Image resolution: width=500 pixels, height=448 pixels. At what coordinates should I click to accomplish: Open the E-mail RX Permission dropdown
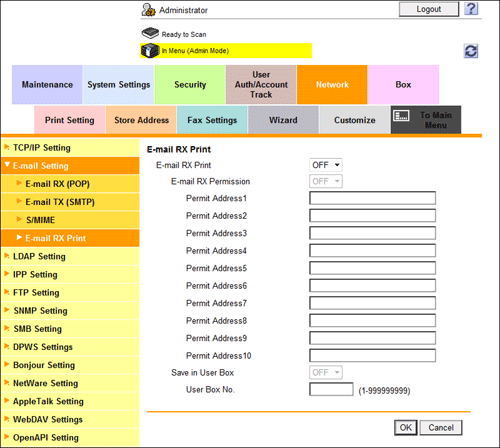(x=326, y=181)
